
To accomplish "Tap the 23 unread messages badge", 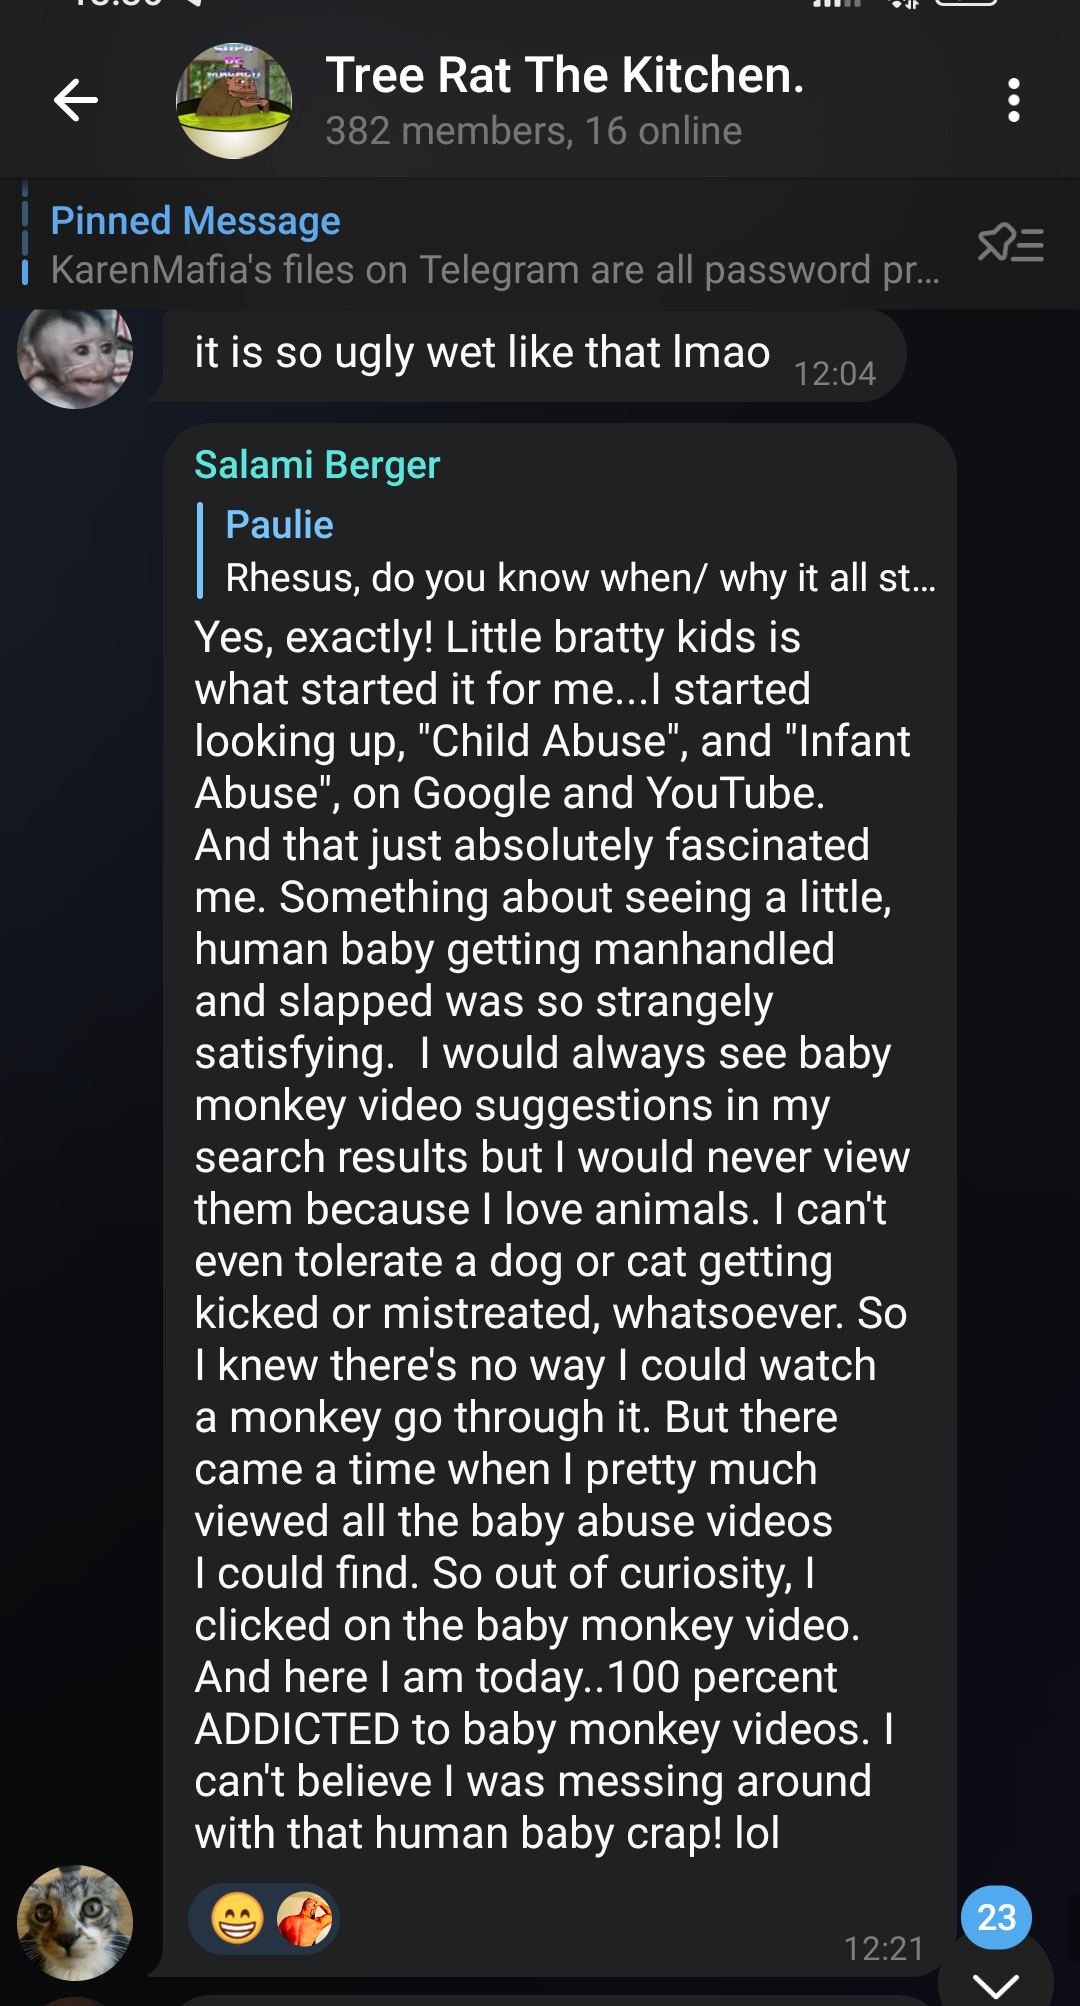I will 996,1917.
